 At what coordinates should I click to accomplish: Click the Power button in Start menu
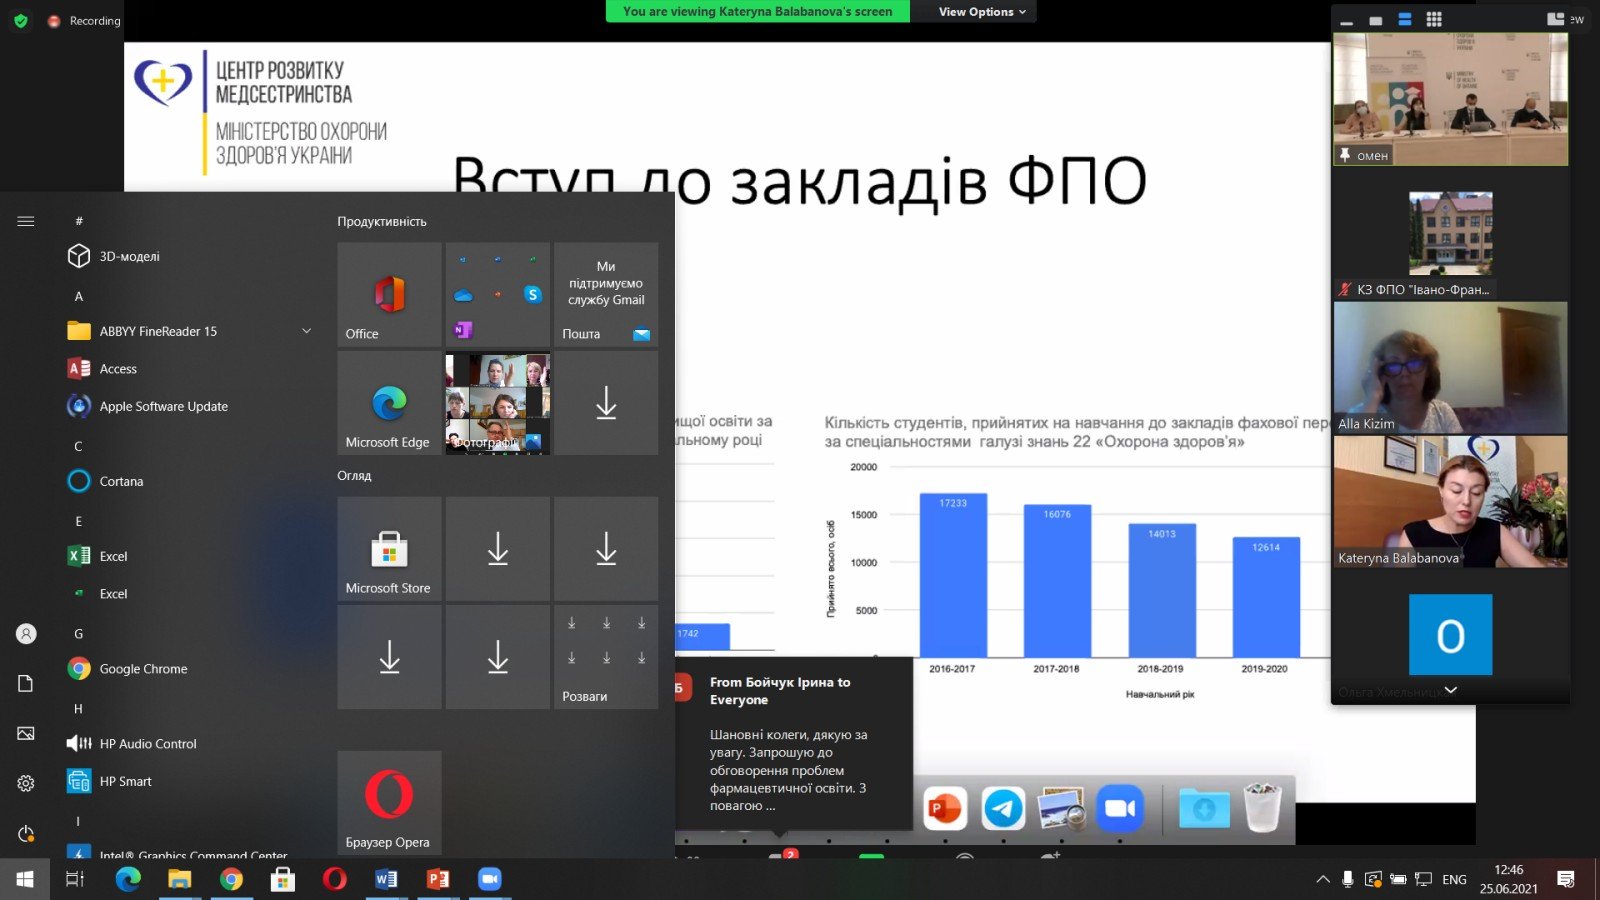pyautogui.click(x=26, y=833)
